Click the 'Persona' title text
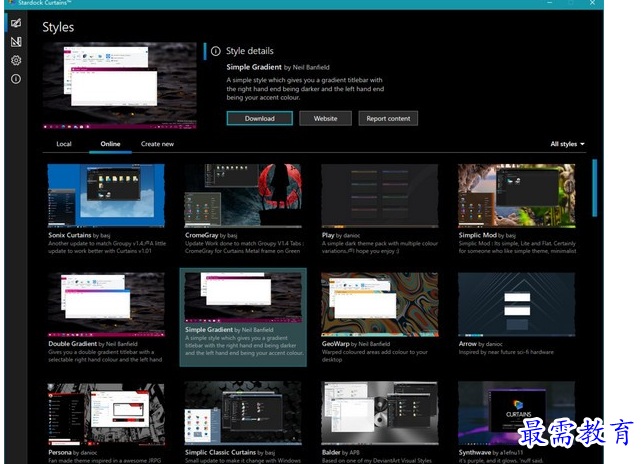The height and width of the screenshot is (464, 642). 60,453
